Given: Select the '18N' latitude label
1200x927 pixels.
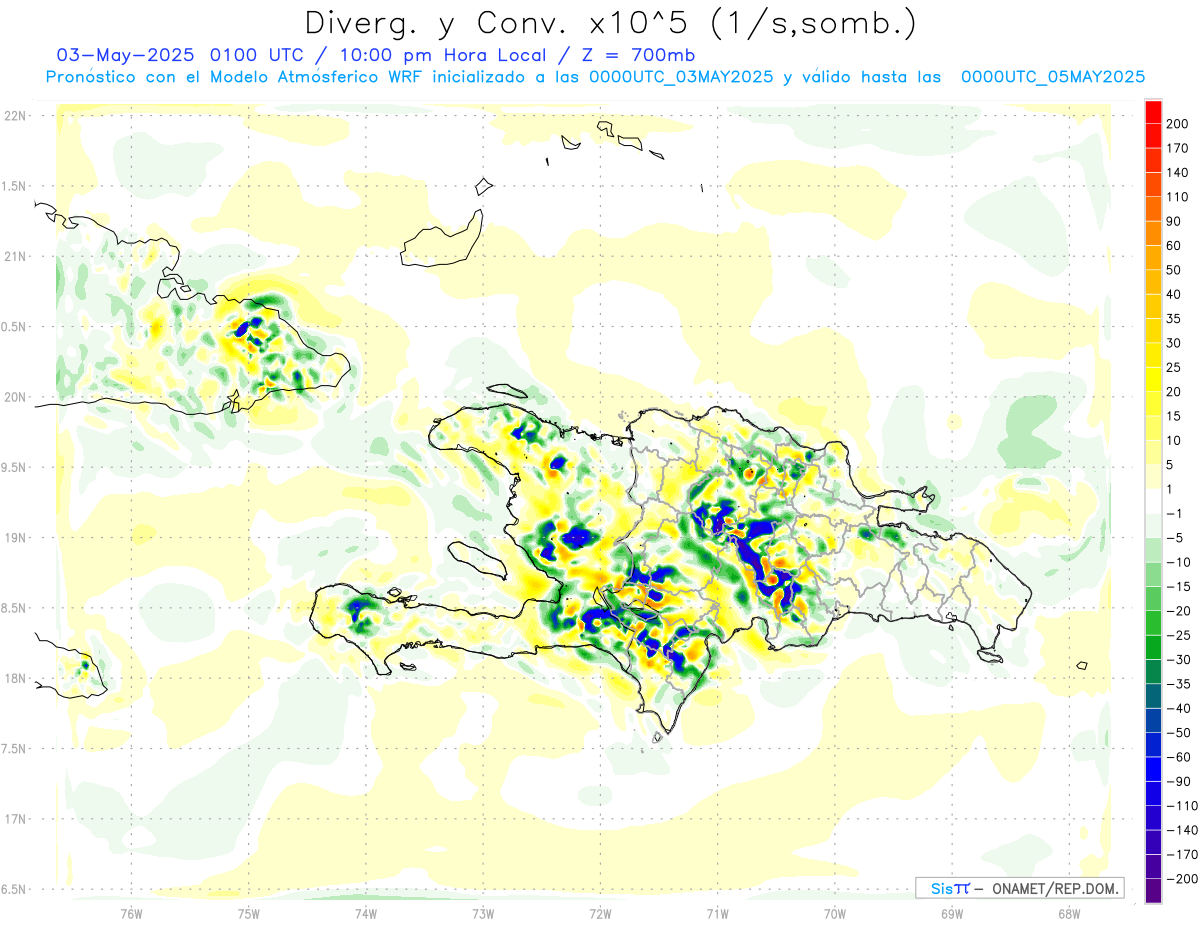Looking at the screenshot, I should click(x=14, y=678).
